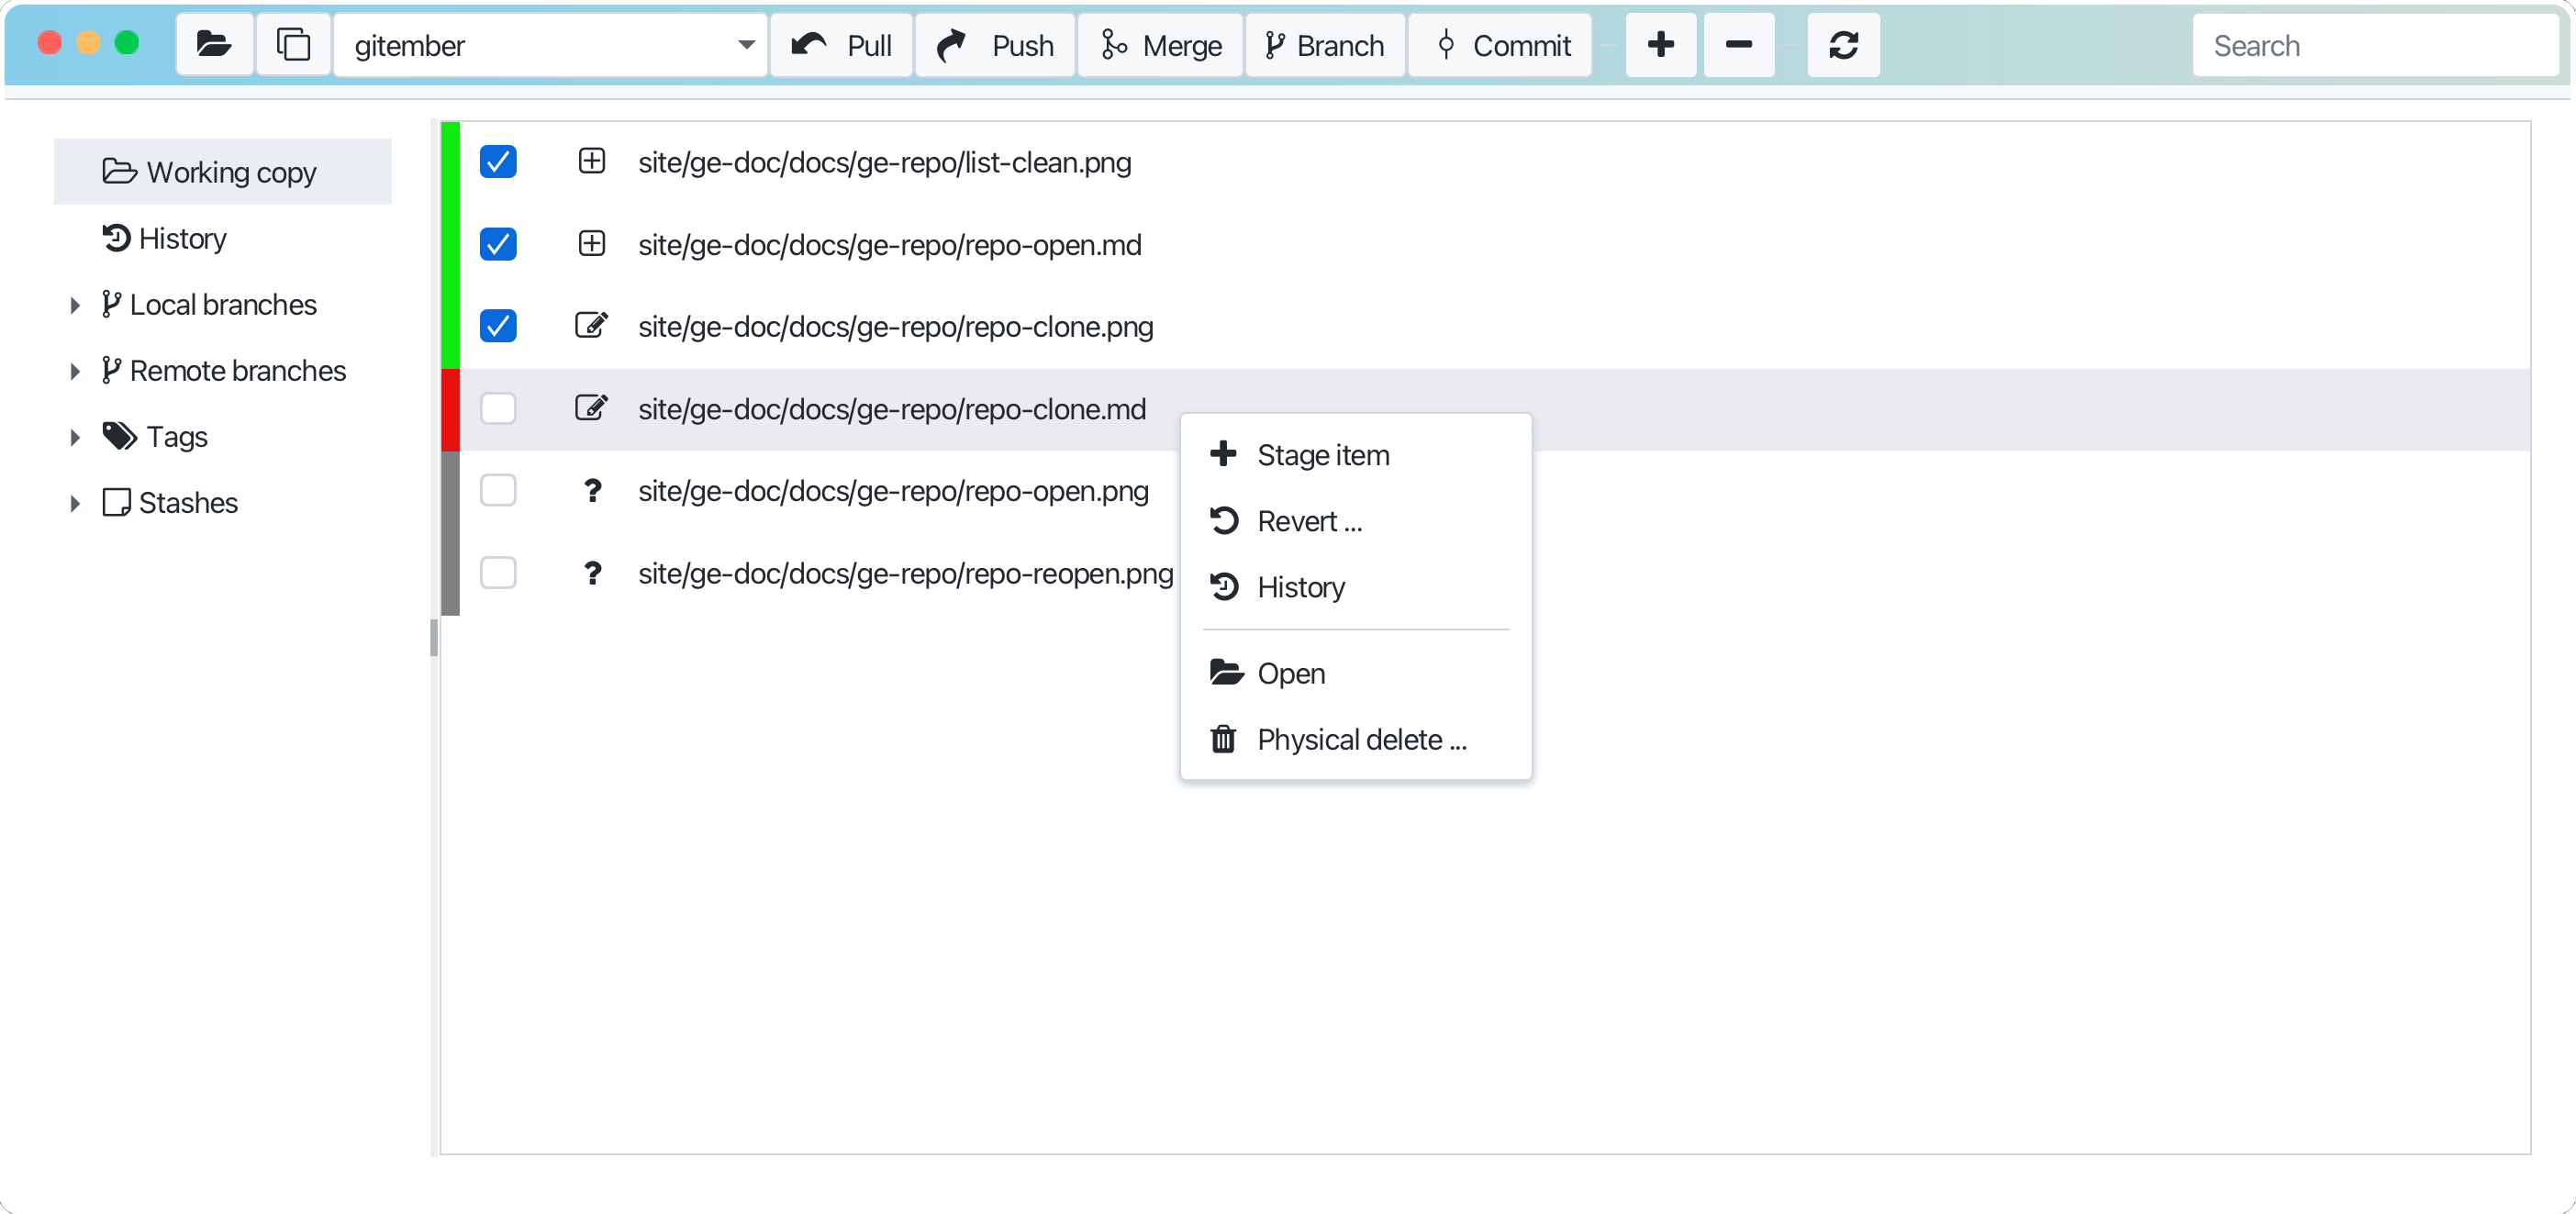Open the gitember repository dropdown
Viewport: 2576px width, 1214px height.
(551, 45)
